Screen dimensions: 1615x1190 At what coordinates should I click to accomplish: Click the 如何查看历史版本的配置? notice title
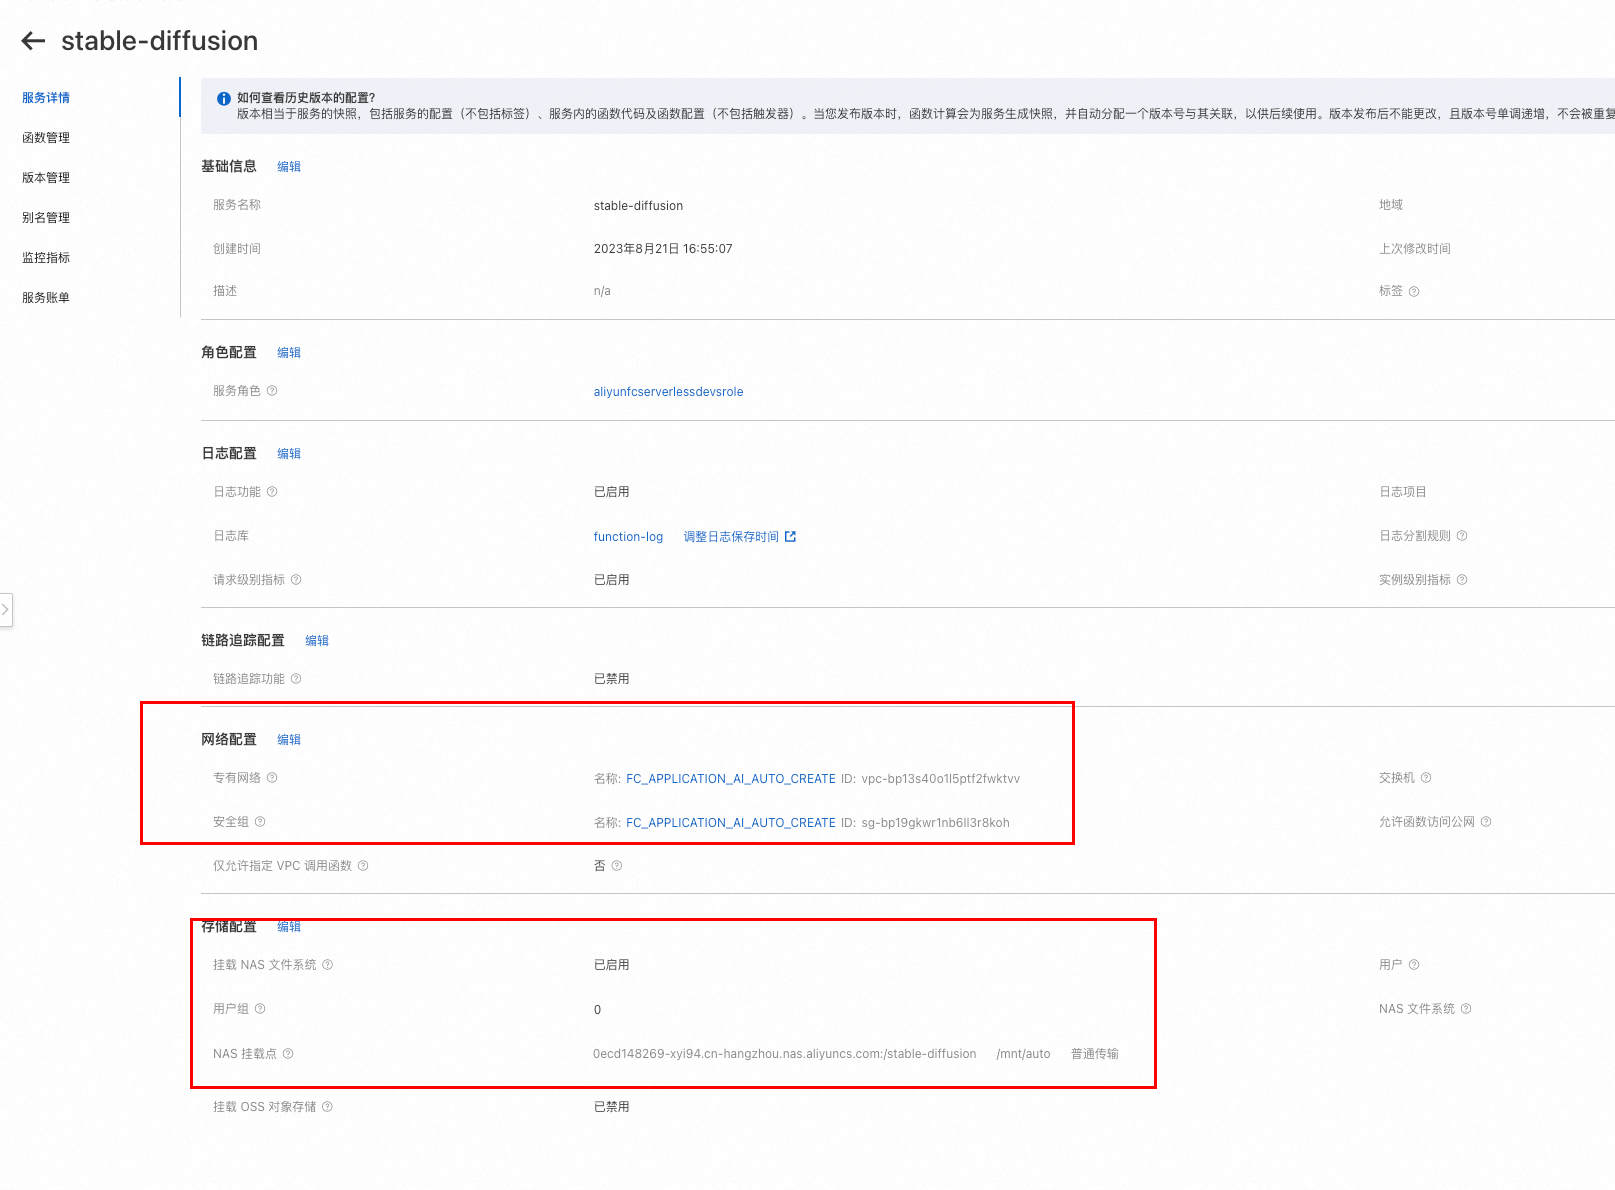(x=306, y=98)
